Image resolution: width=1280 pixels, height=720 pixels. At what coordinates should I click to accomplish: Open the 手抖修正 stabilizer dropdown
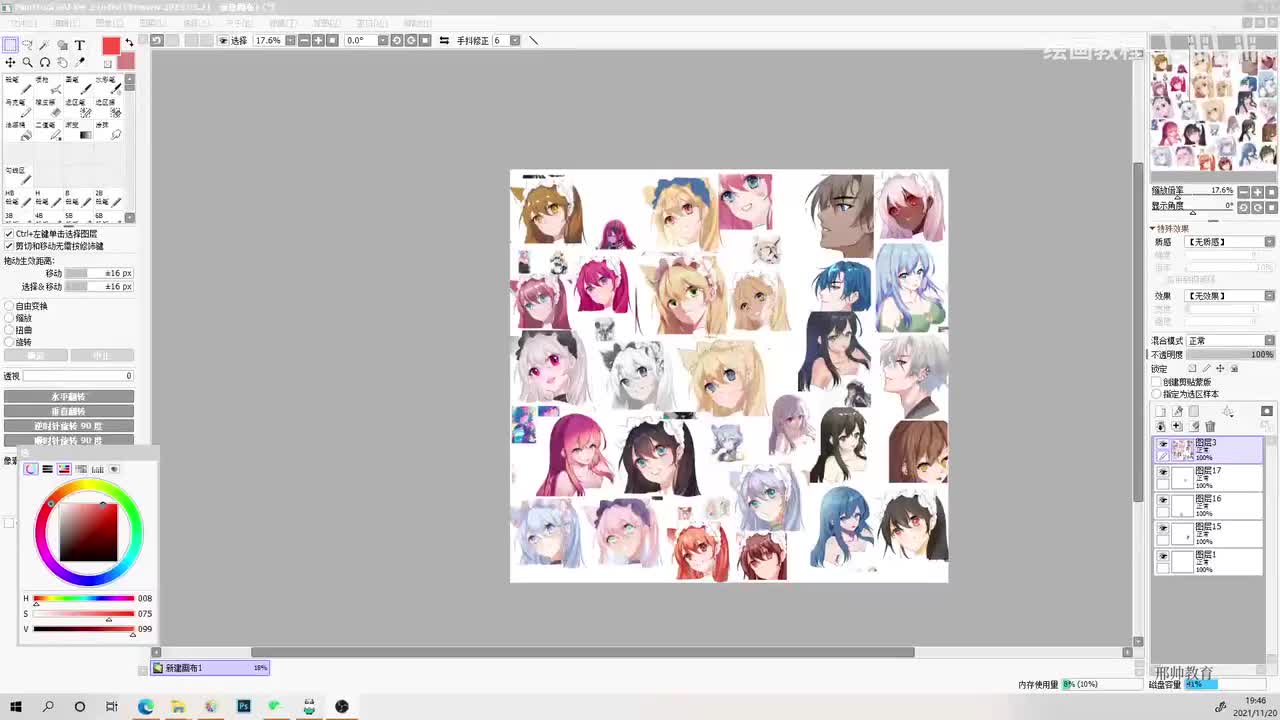click(515, 40)
